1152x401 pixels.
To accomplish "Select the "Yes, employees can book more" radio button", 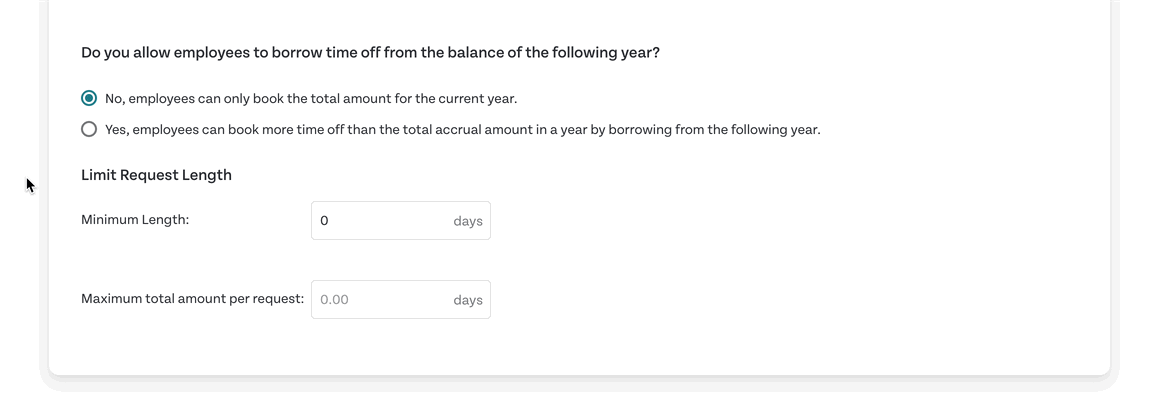I will click(89, 130).
